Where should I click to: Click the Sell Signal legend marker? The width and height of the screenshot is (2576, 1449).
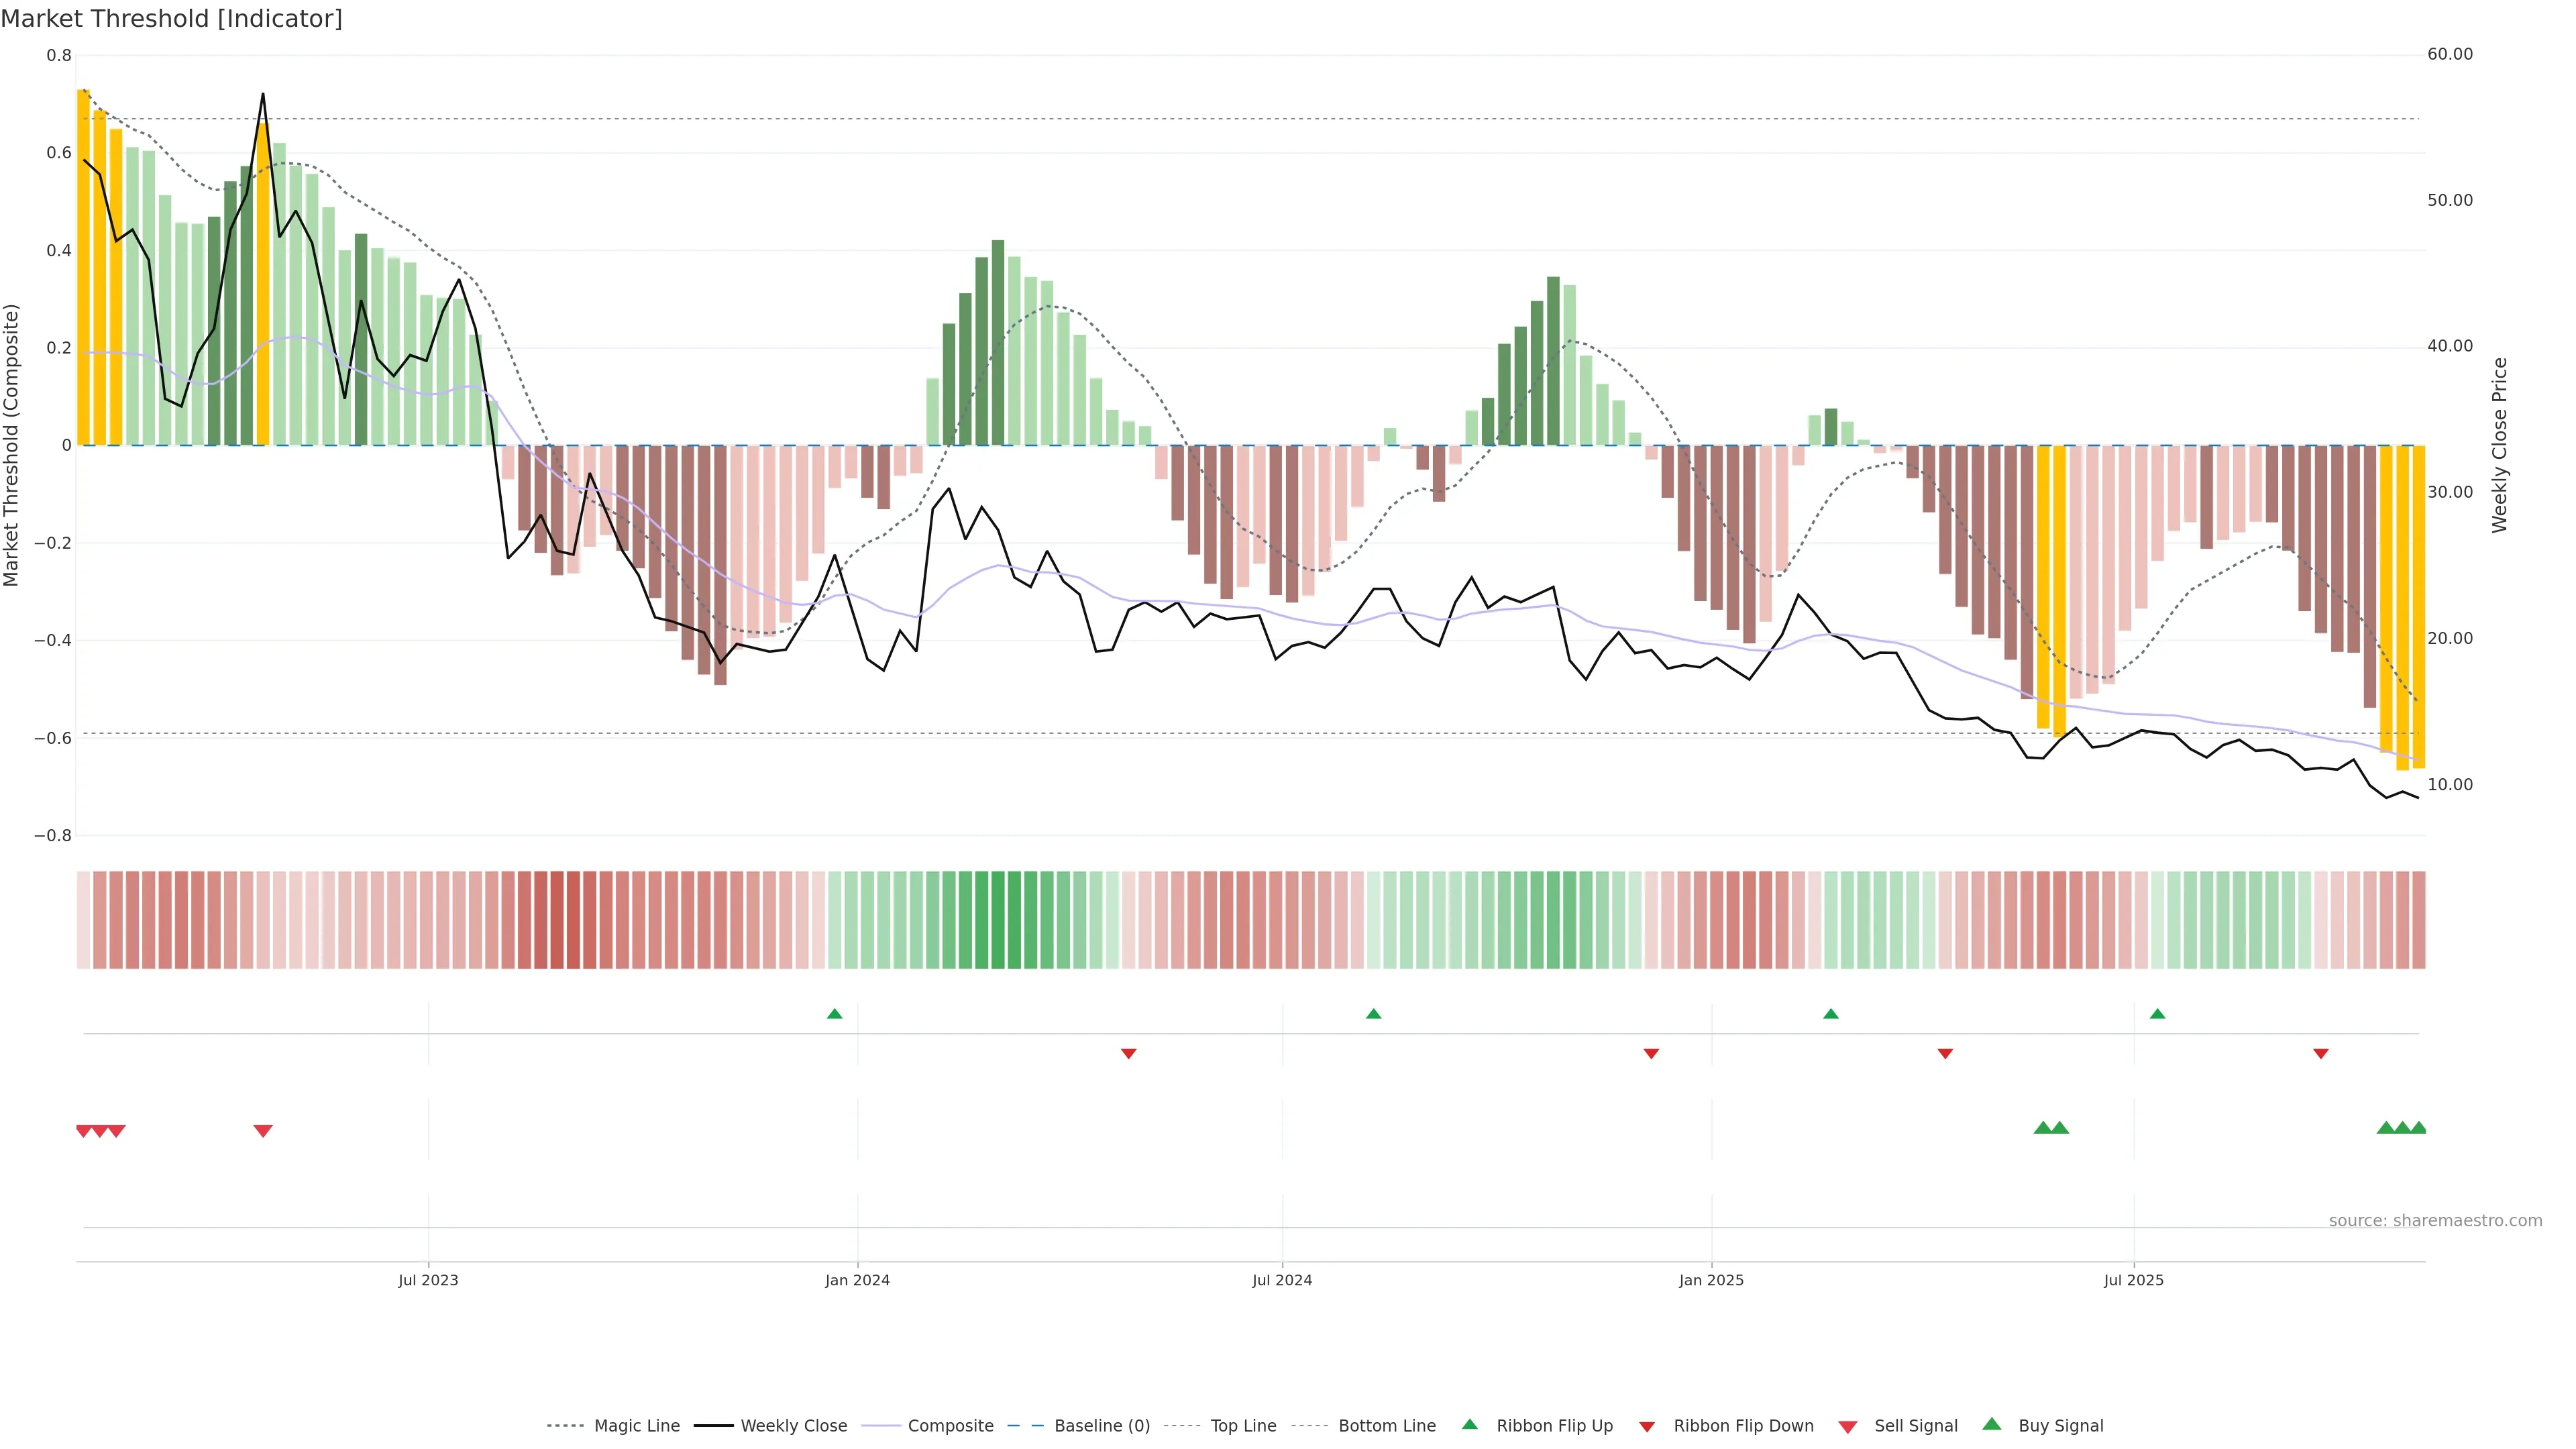(x=1848, y=1427)
